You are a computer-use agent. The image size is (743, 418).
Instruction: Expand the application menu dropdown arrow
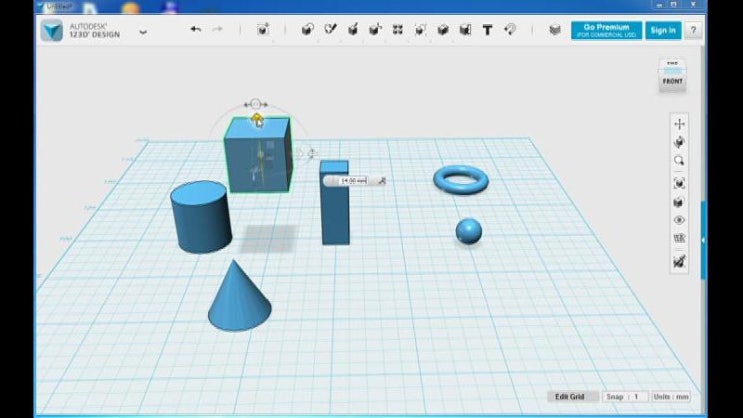143,32
